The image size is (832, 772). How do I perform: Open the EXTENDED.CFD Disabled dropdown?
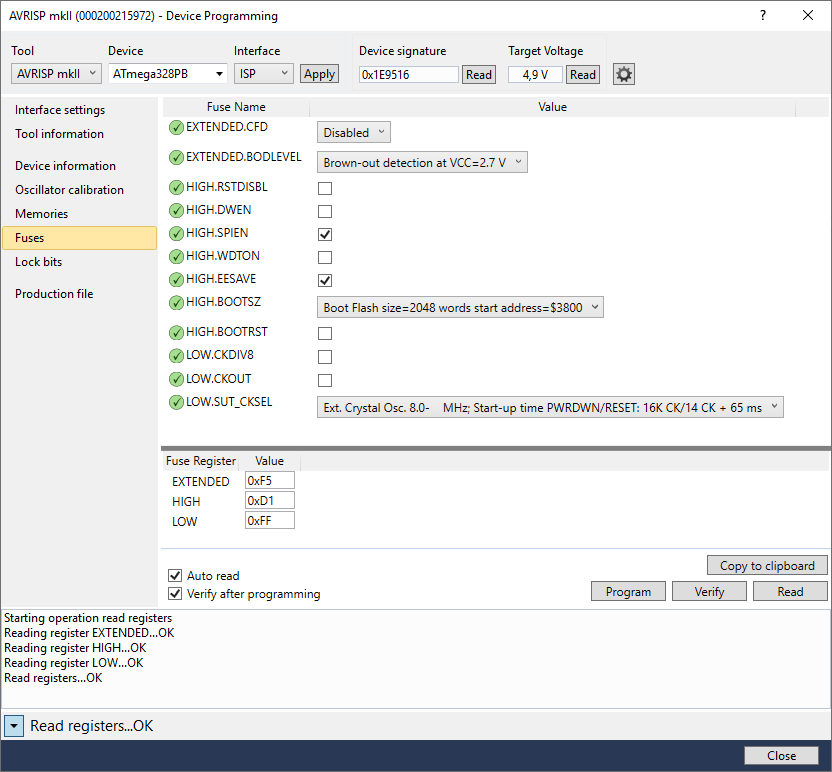[x=354, y=132]
